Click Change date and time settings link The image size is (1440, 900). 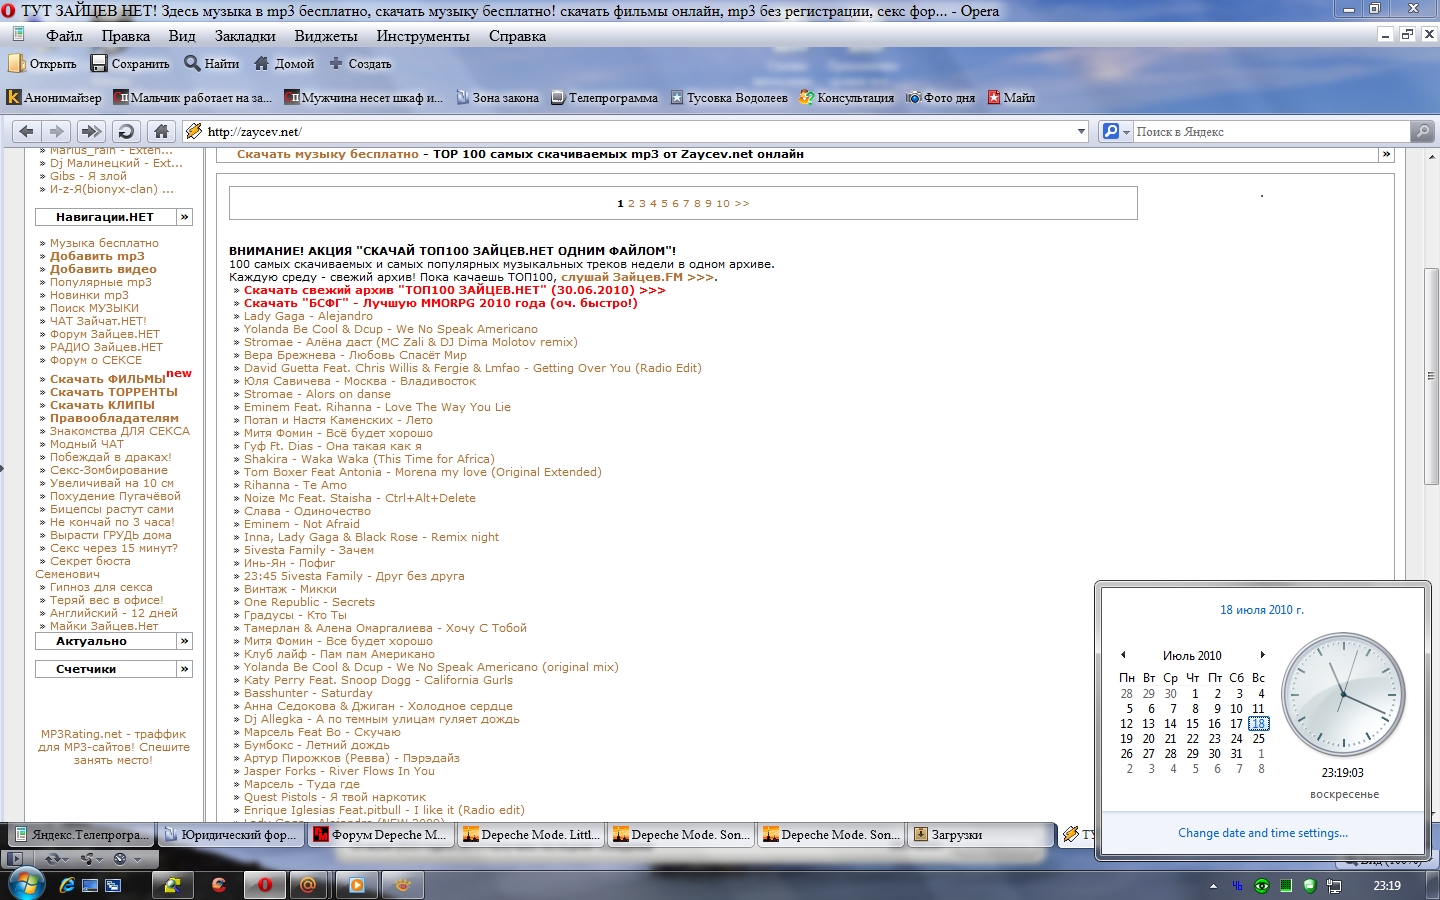[1263, 833]
